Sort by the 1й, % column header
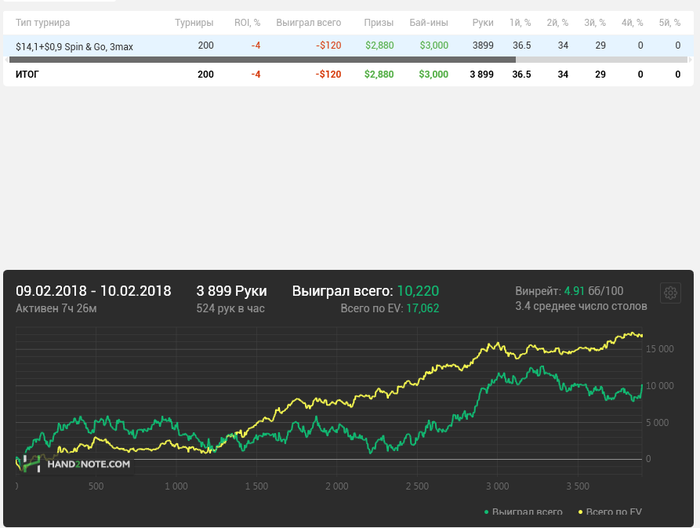This screenshot has height=528, width=700. pos(520,23)
